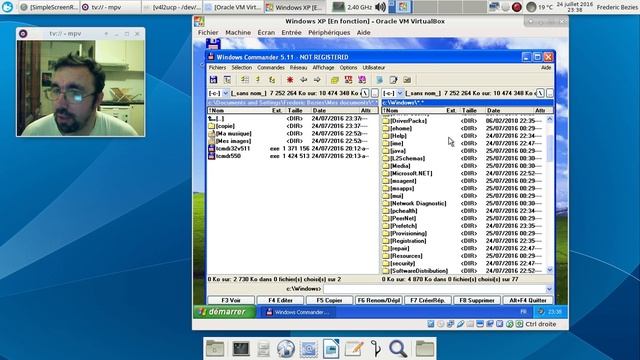Open the Commandes menu
Image resolution: width=640 pixels, height=360 pixels.
271,68
